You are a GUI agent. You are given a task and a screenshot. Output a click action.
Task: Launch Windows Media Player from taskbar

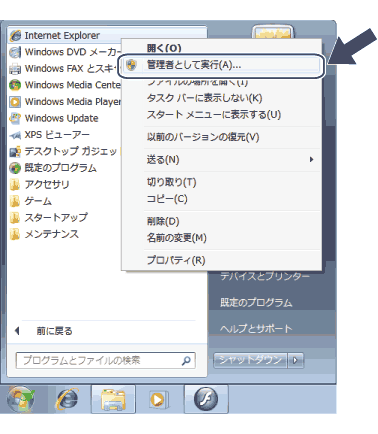(159, 399)
